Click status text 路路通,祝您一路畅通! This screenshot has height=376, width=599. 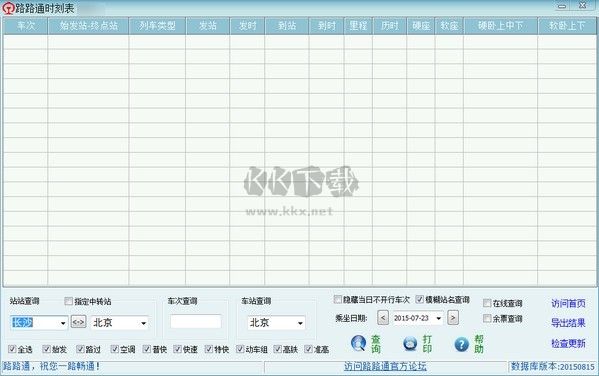pyautogui.click(x=52, y=366)
